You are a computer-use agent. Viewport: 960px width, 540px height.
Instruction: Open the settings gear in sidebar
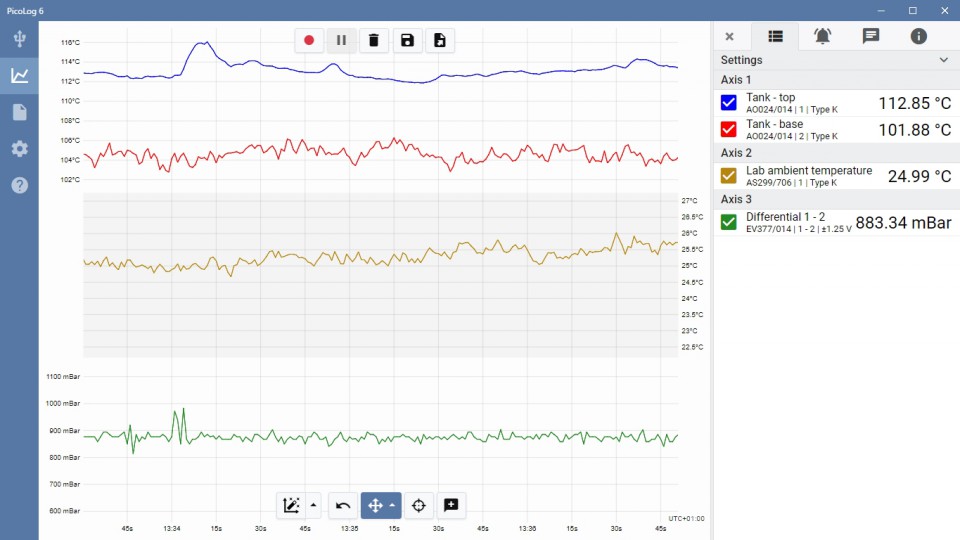(x=19, y=148)
